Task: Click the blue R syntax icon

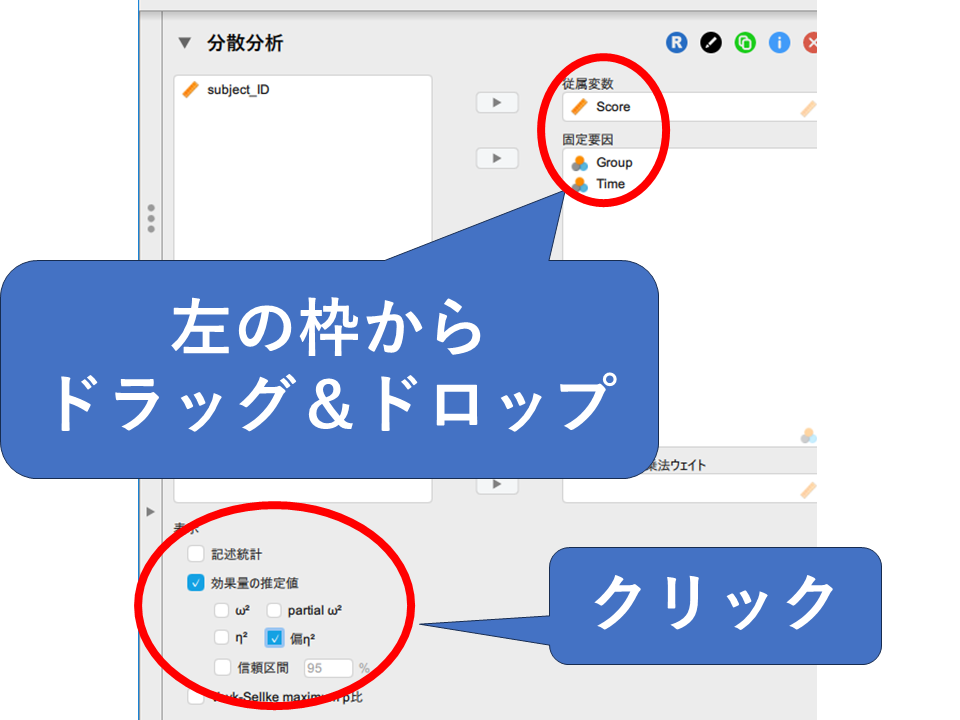Action: tap(677, 43)
